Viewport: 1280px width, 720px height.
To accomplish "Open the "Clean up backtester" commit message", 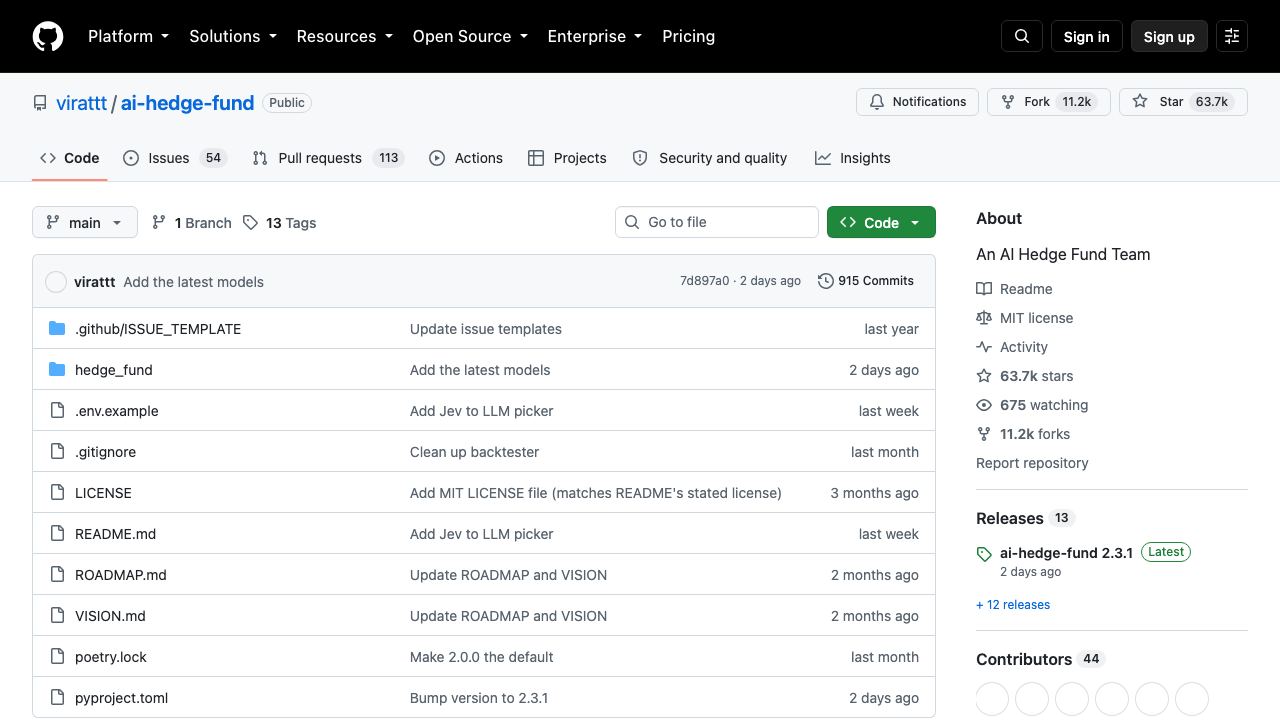I will pos(474,452).
